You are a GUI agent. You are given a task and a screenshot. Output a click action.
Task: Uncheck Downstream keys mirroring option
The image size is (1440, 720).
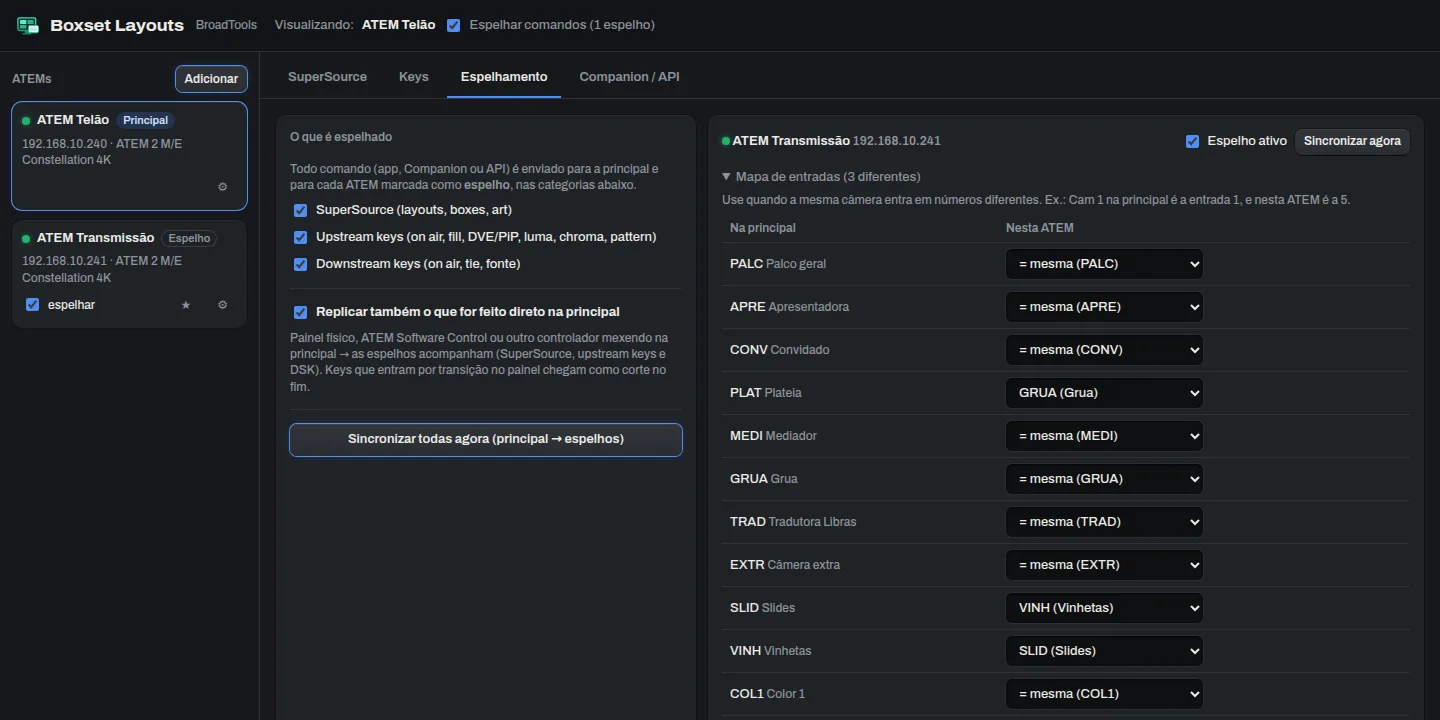coord(300,264)
